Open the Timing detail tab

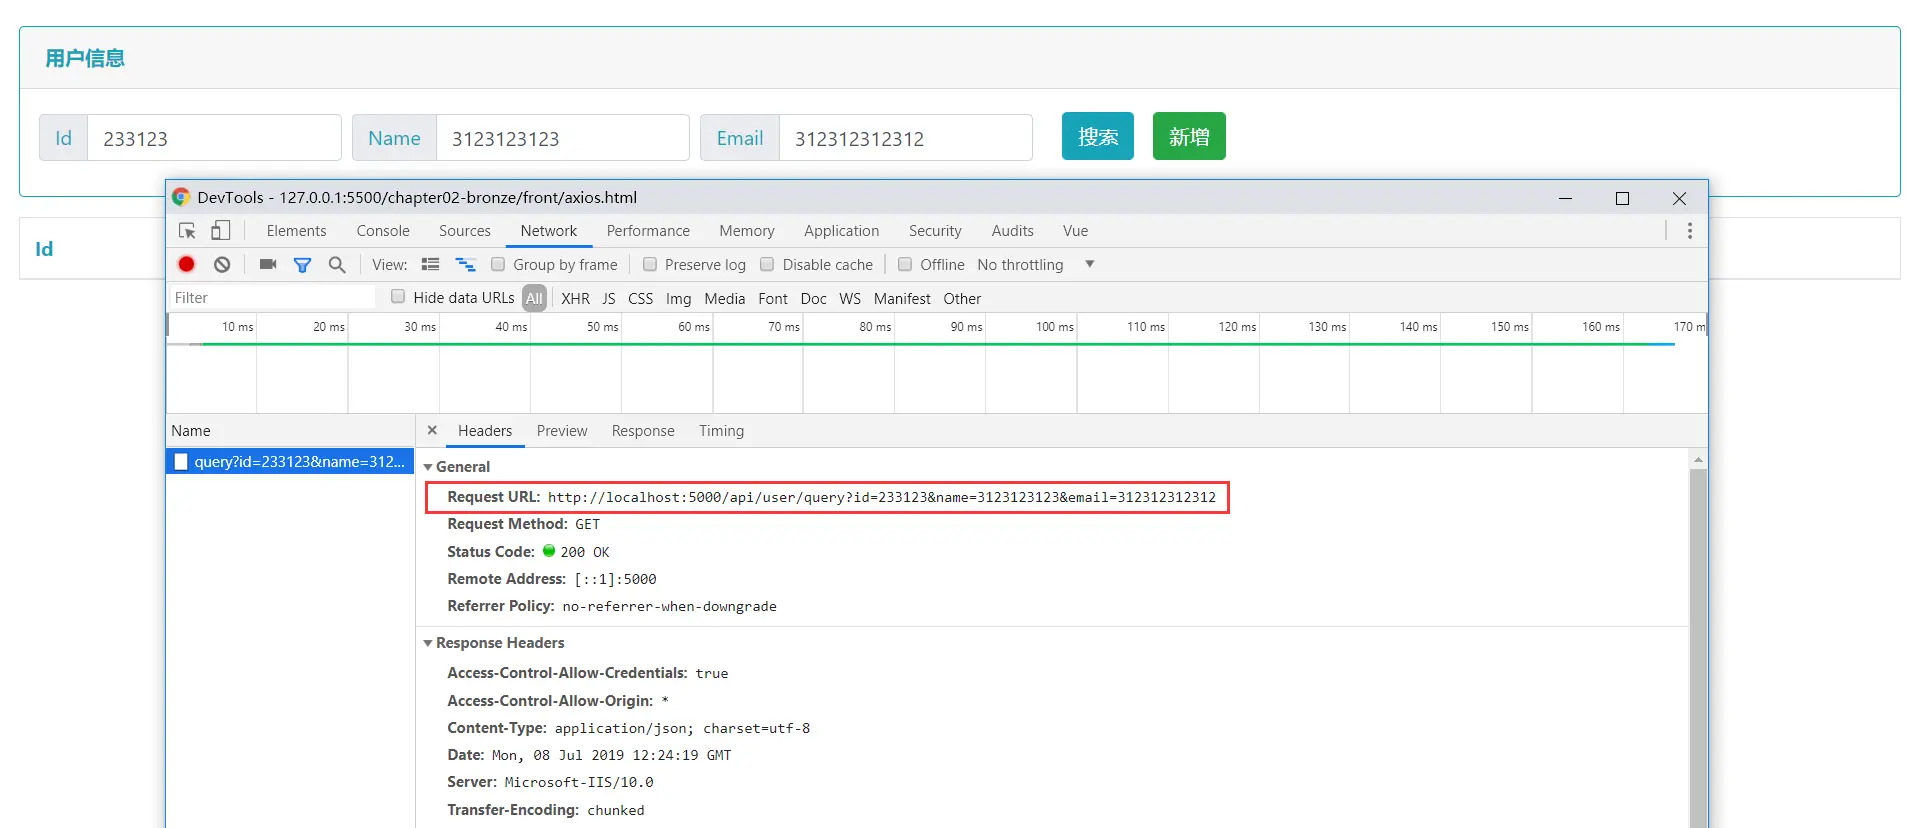[721, 431]
